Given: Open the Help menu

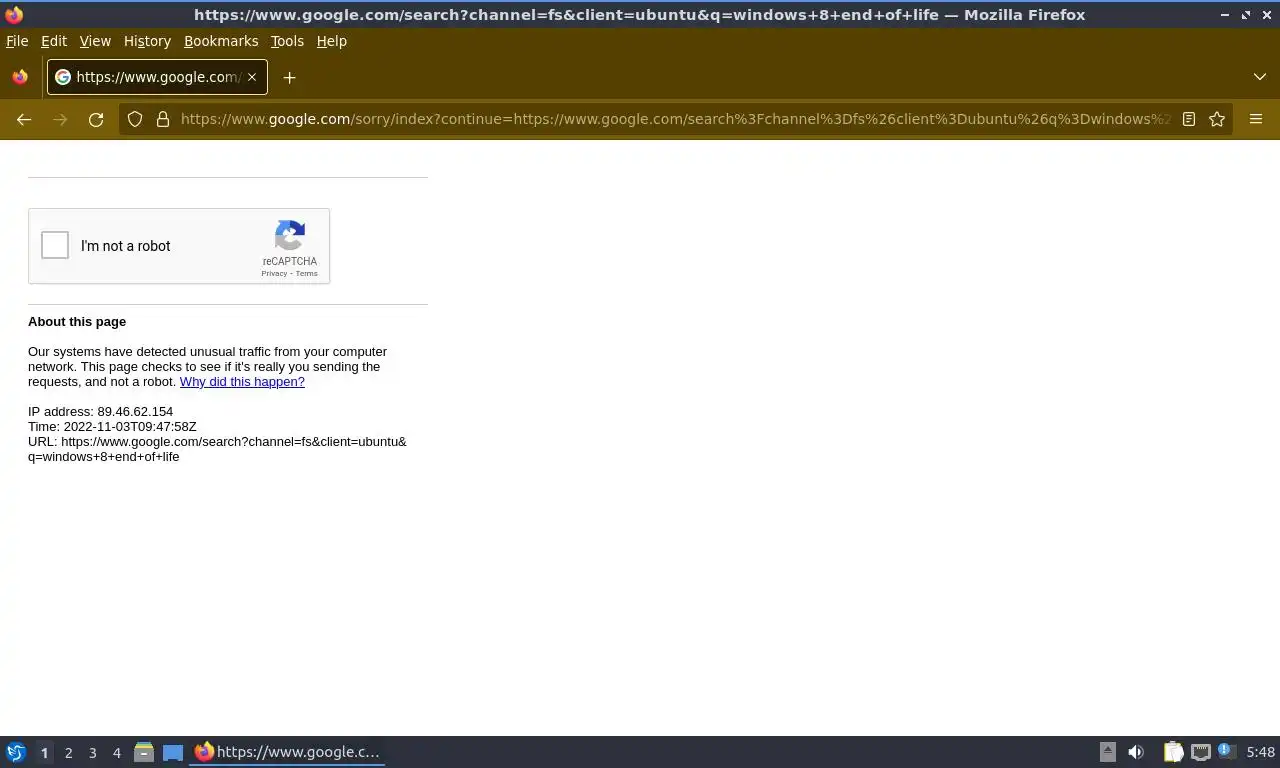Looking at the screenshot, I should [331, 41].
